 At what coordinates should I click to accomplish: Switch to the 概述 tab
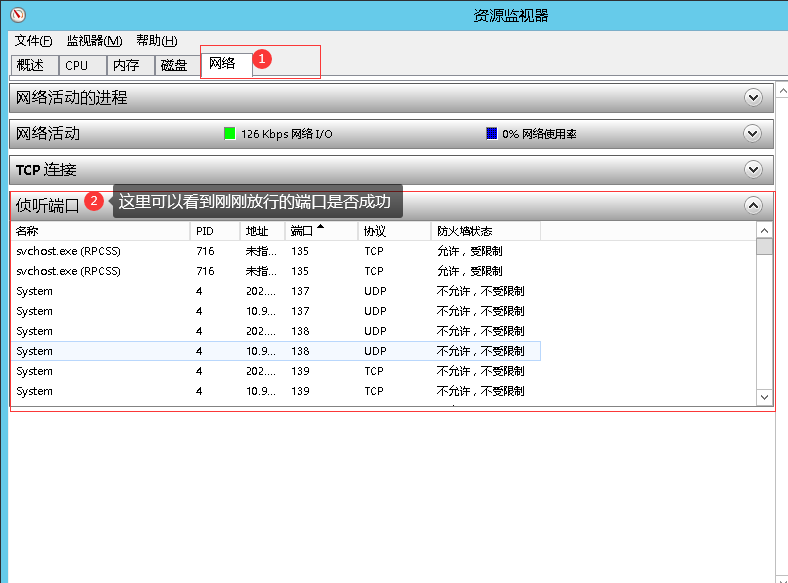(32, 65)
